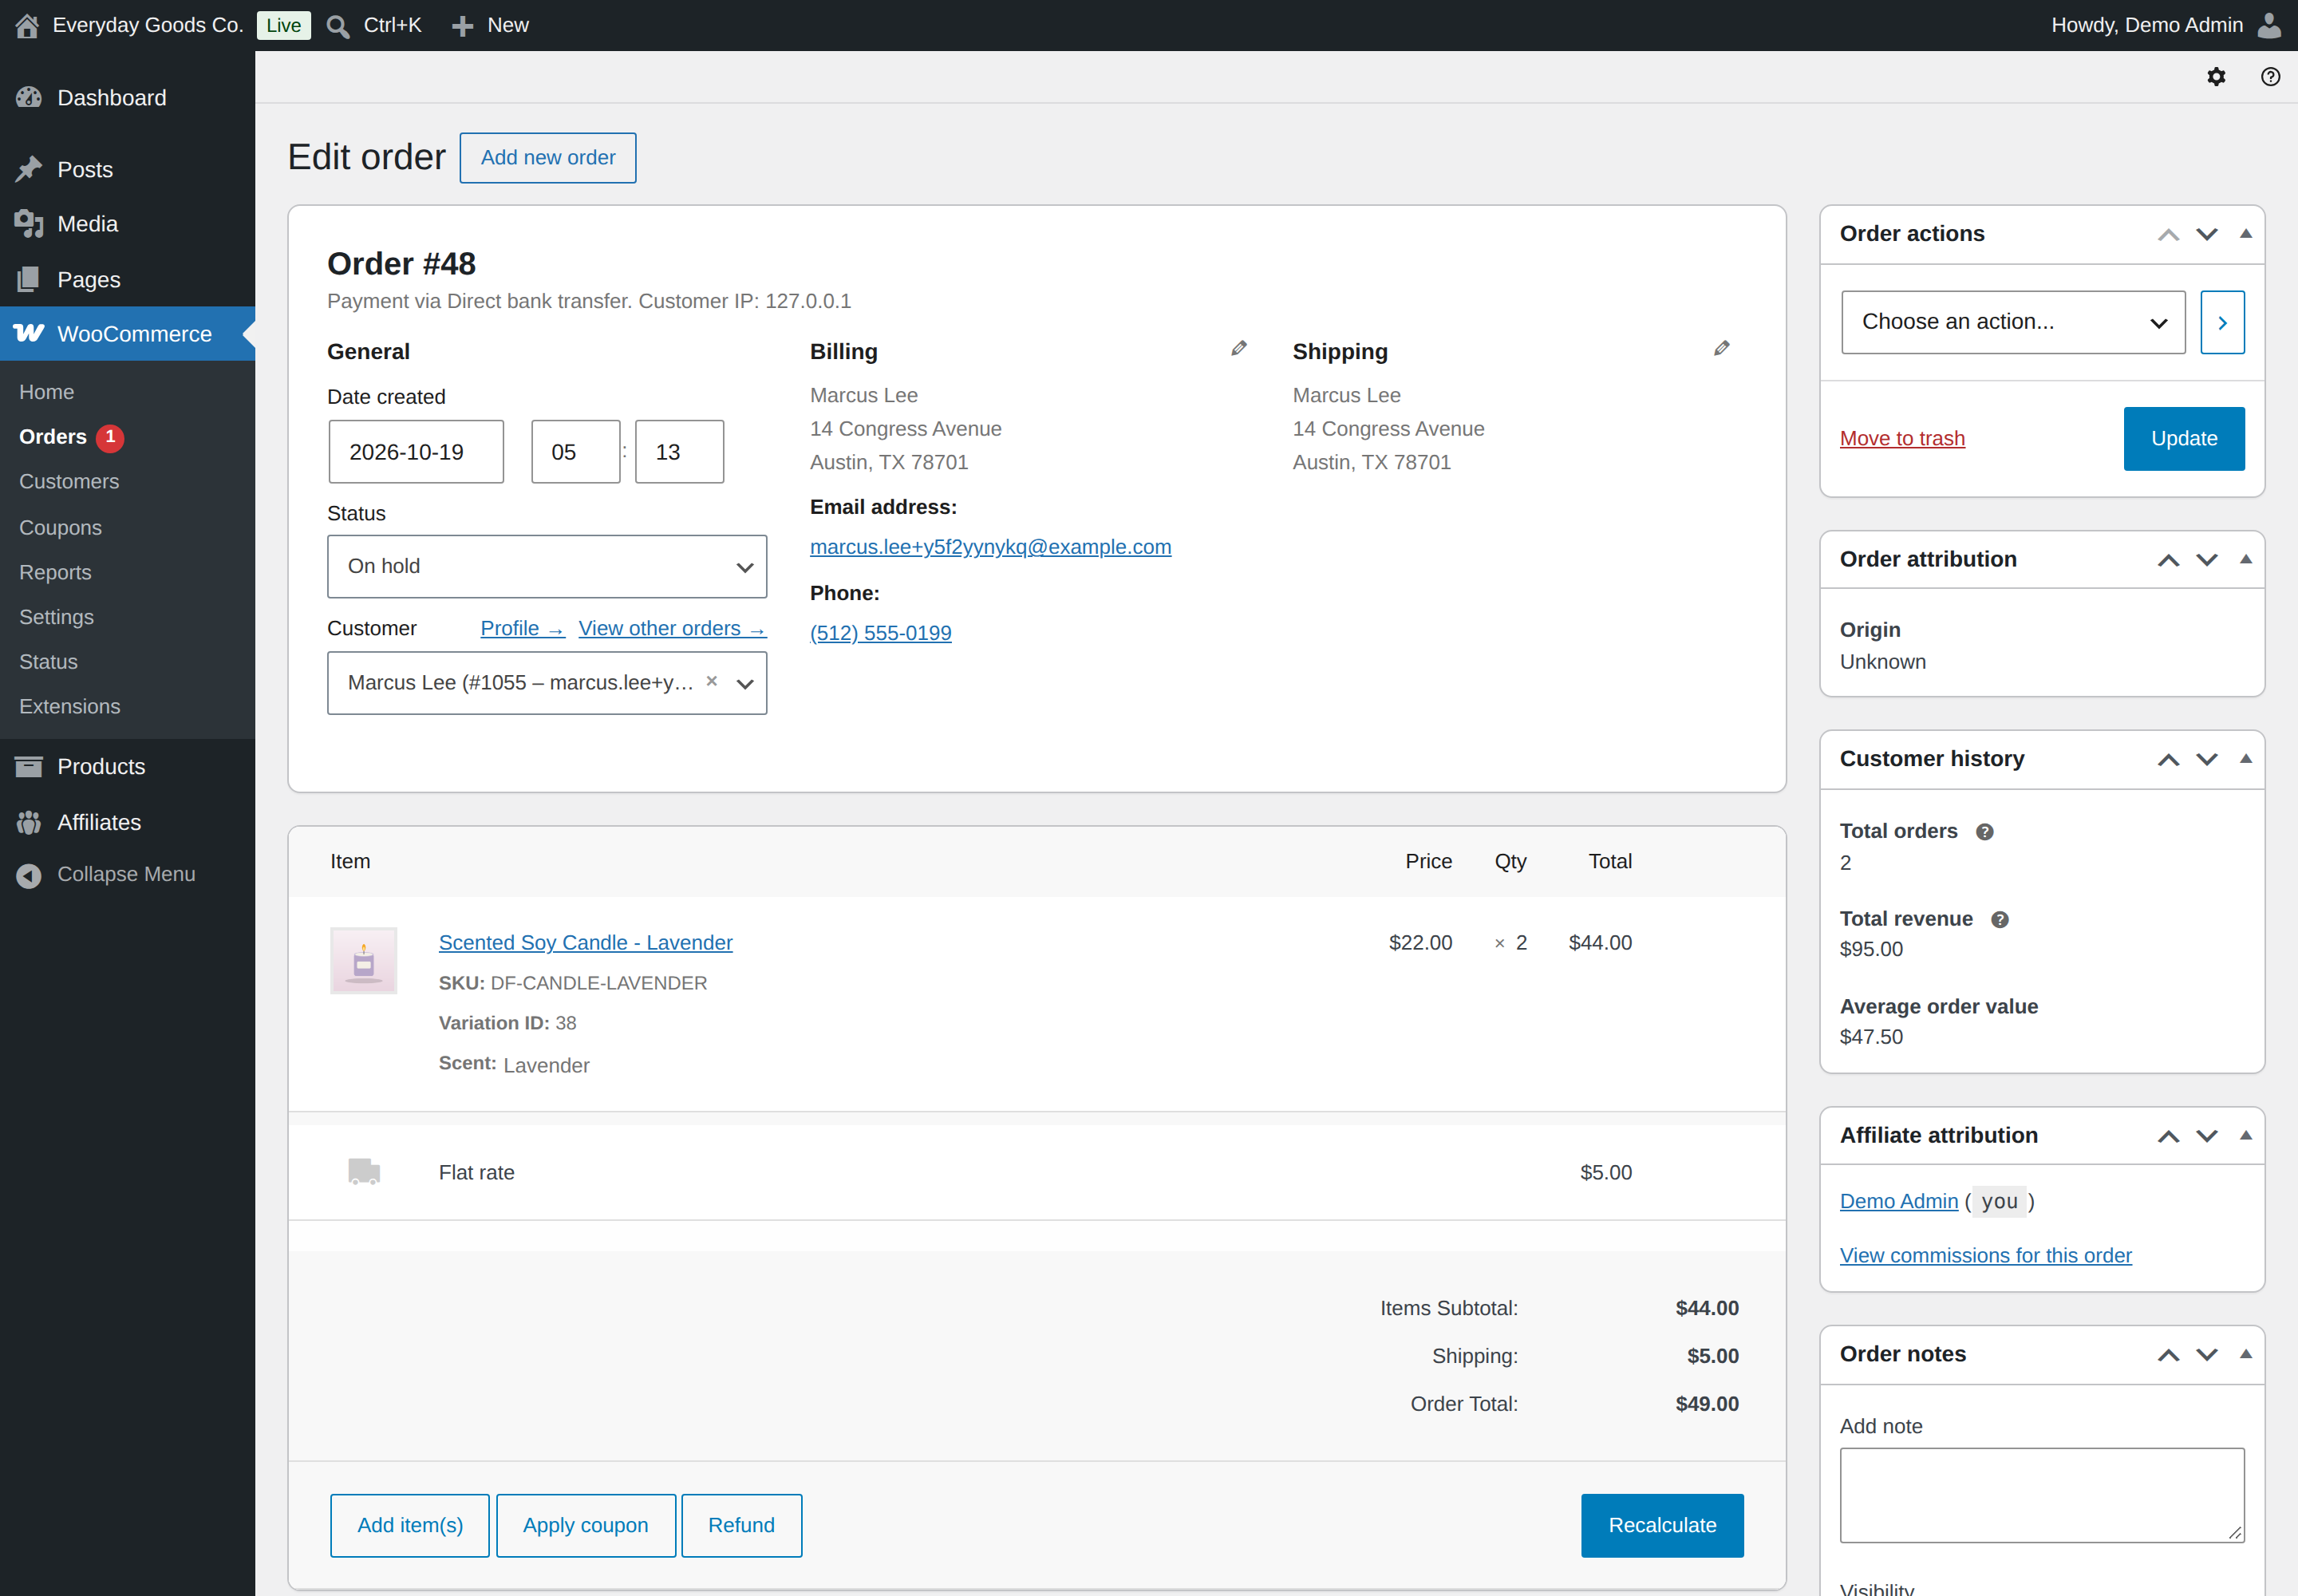
Task: Click the Total orders help tooltip icon
Action: (1984, 832)
